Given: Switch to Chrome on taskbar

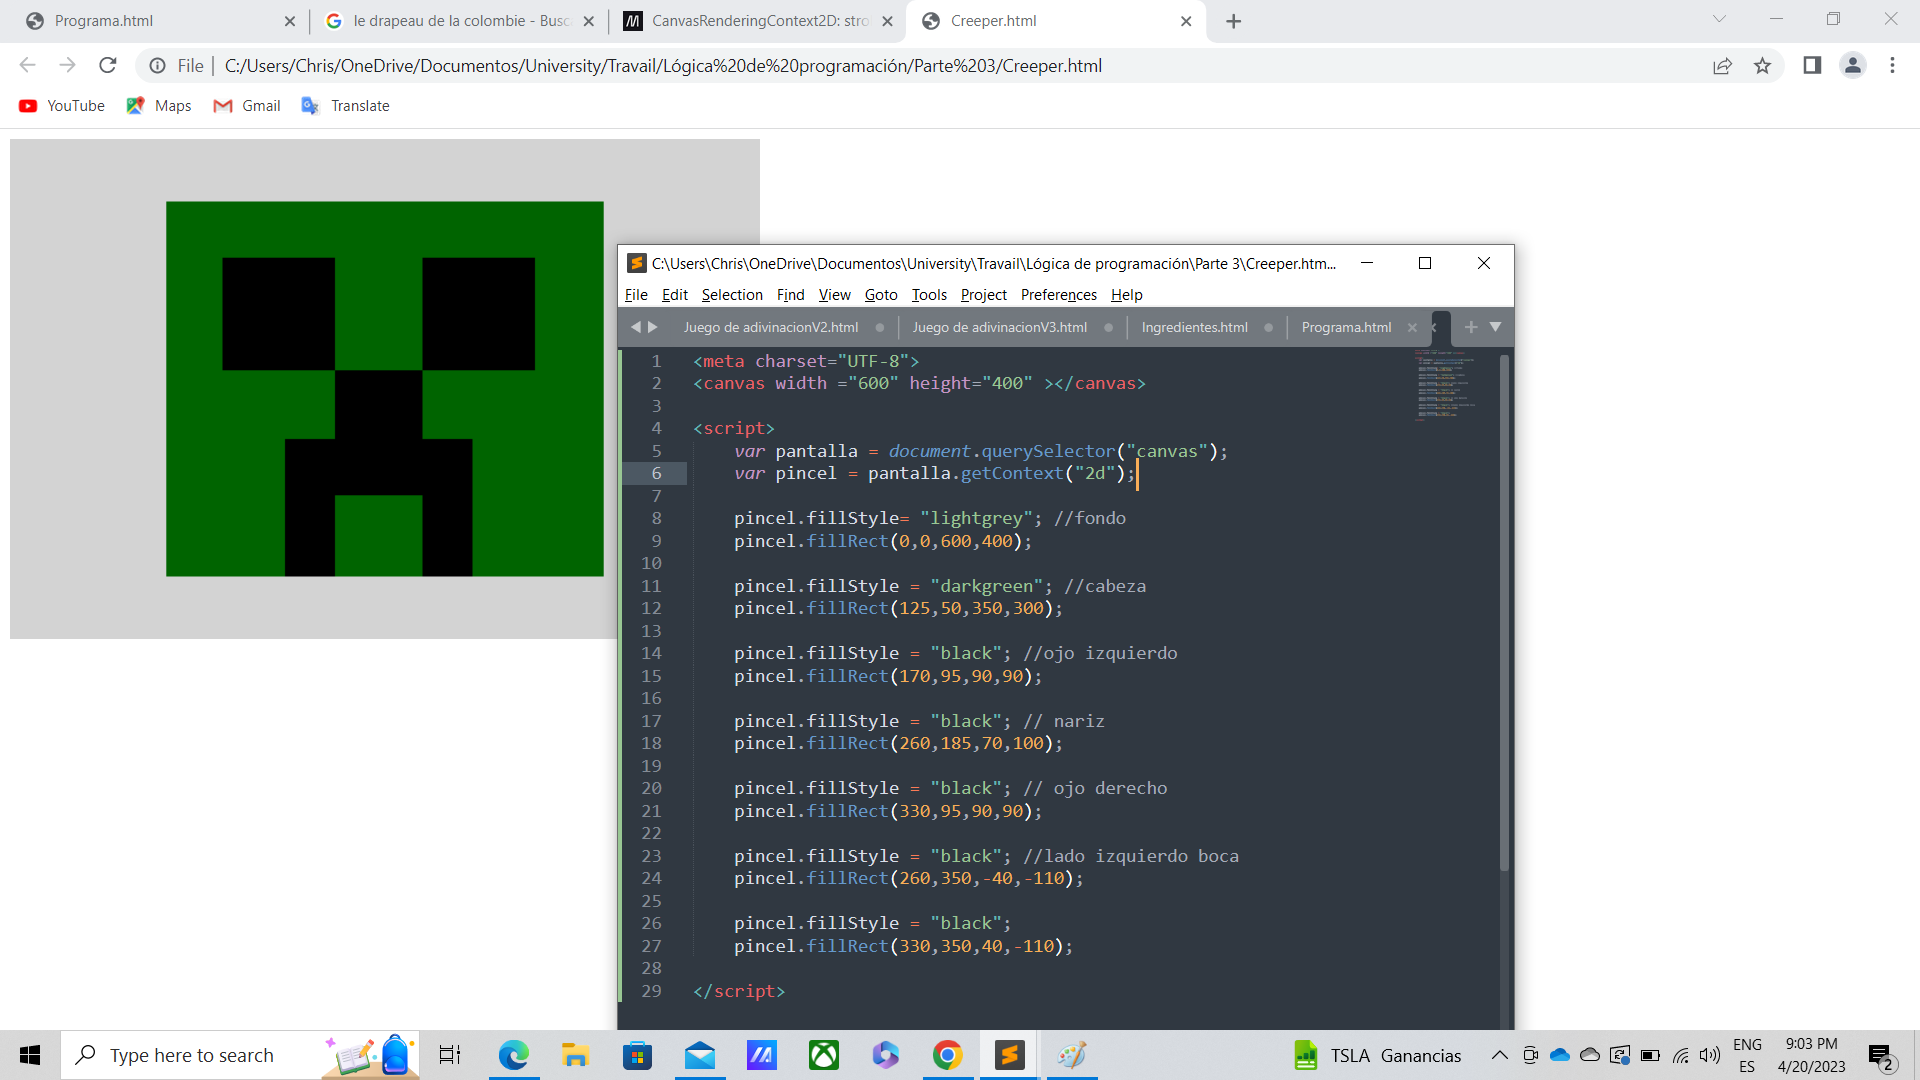Looking at the screenshot, I should (x=947, y=1055).
